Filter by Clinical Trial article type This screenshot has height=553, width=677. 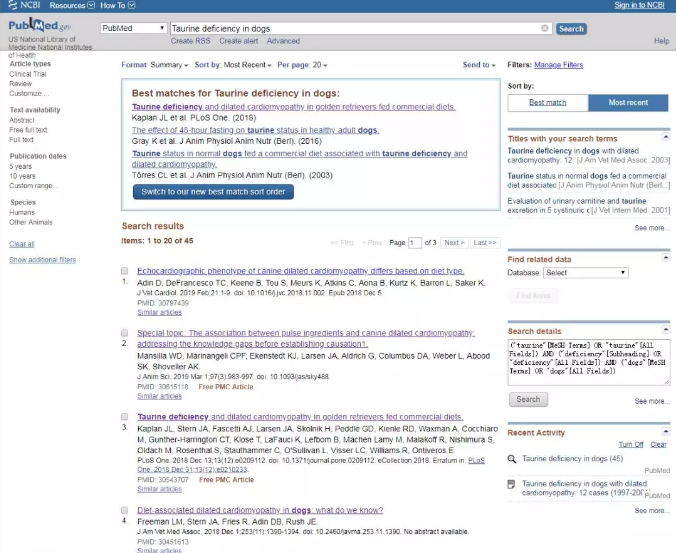28,74
